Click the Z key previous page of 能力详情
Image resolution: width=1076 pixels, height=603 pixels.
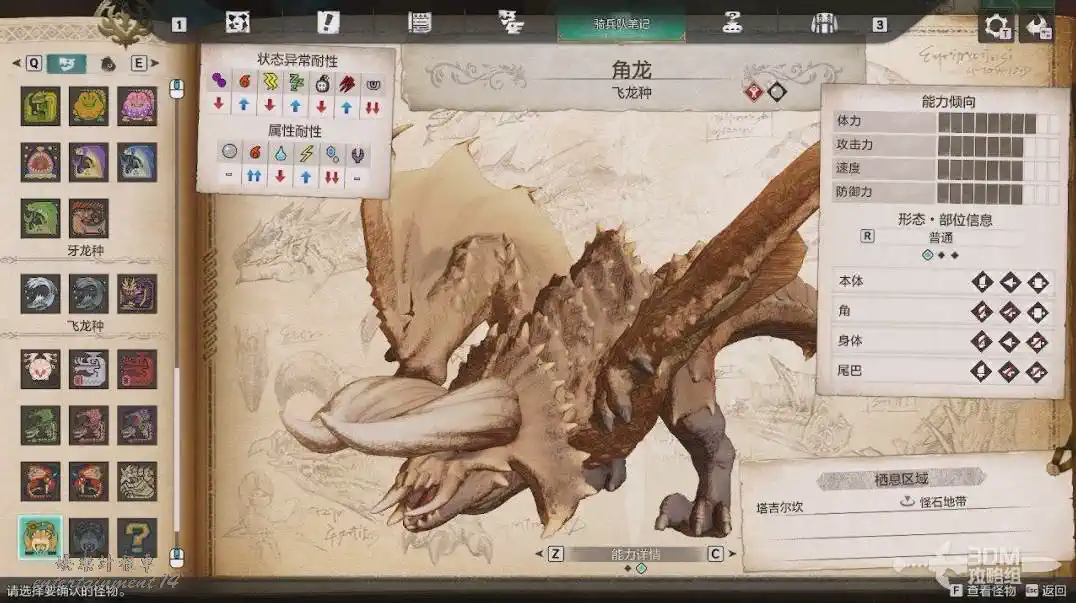tap(556, 554)
